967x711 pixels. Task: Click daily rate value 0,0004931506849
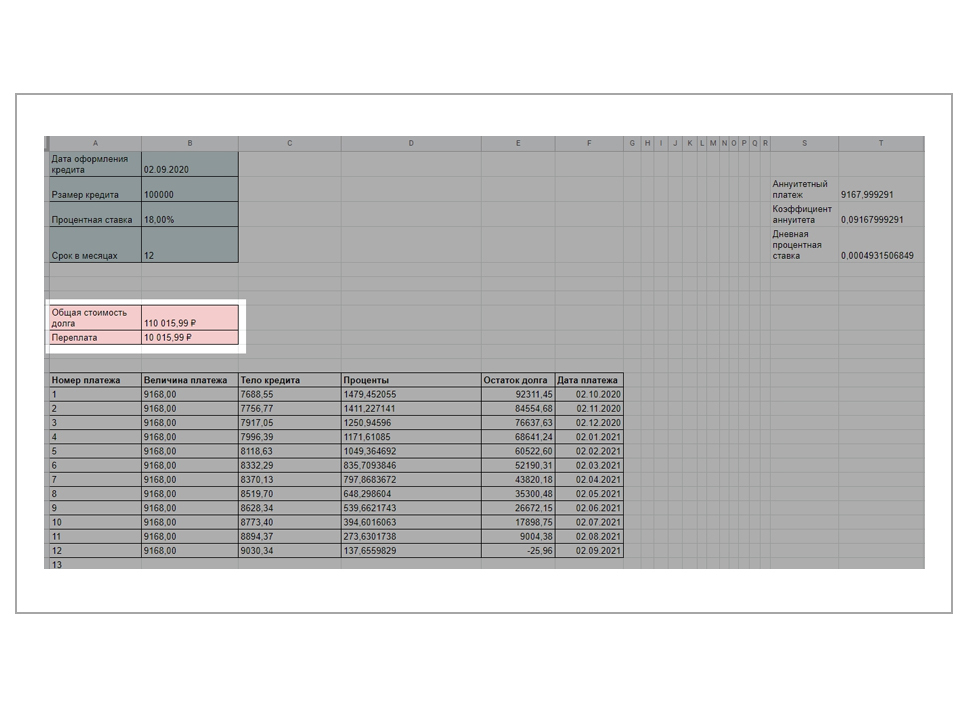click(x=881, y=245)
